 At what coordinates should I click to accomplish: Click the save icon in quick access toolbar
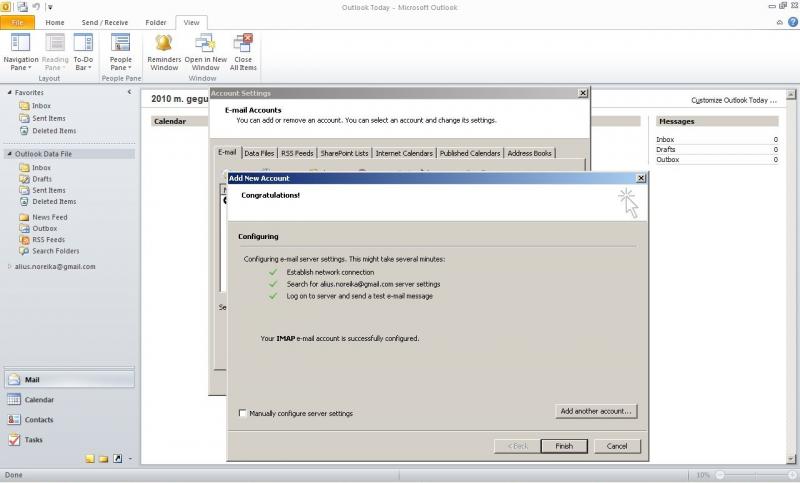pos(22,7)
